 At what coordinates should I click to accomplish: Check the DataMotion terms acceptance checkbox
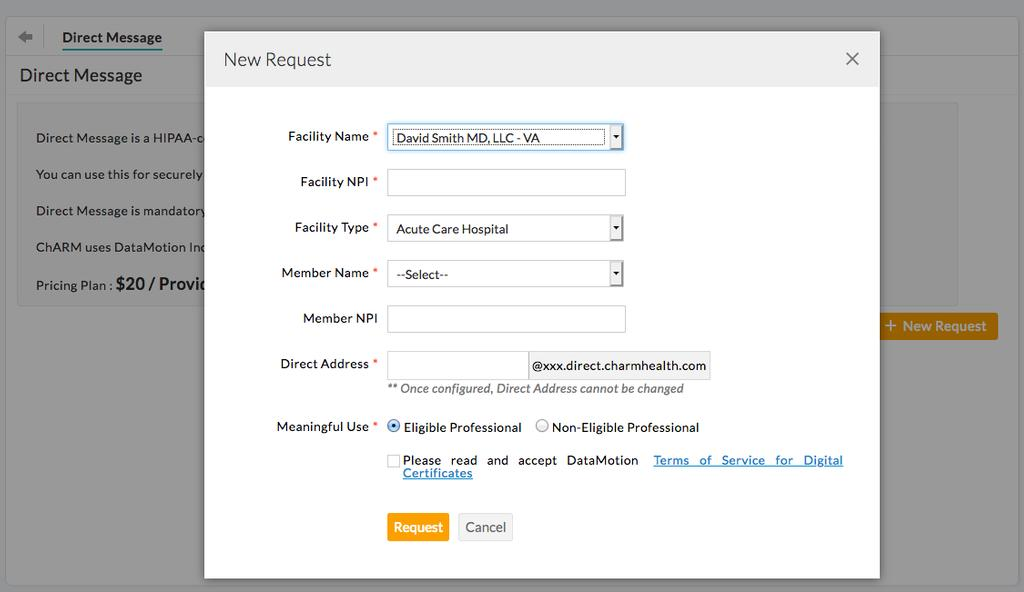pos(393,460)
